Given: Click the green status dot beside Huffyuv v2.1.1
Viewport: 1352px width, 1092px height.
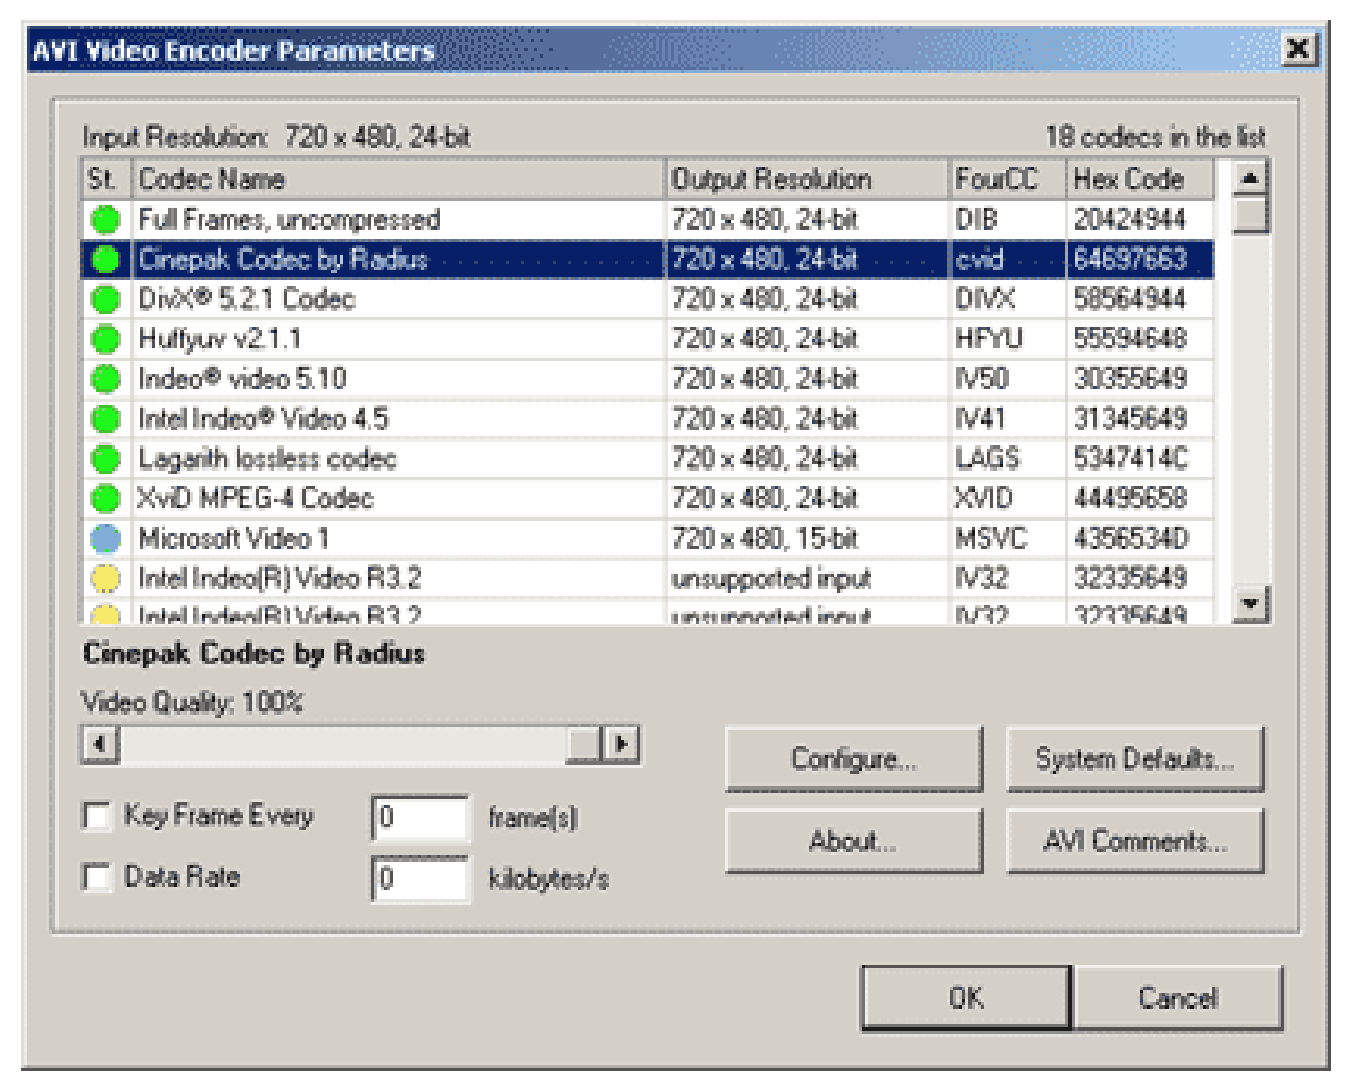Looking at the screenshot, I should tap(105, 339).
